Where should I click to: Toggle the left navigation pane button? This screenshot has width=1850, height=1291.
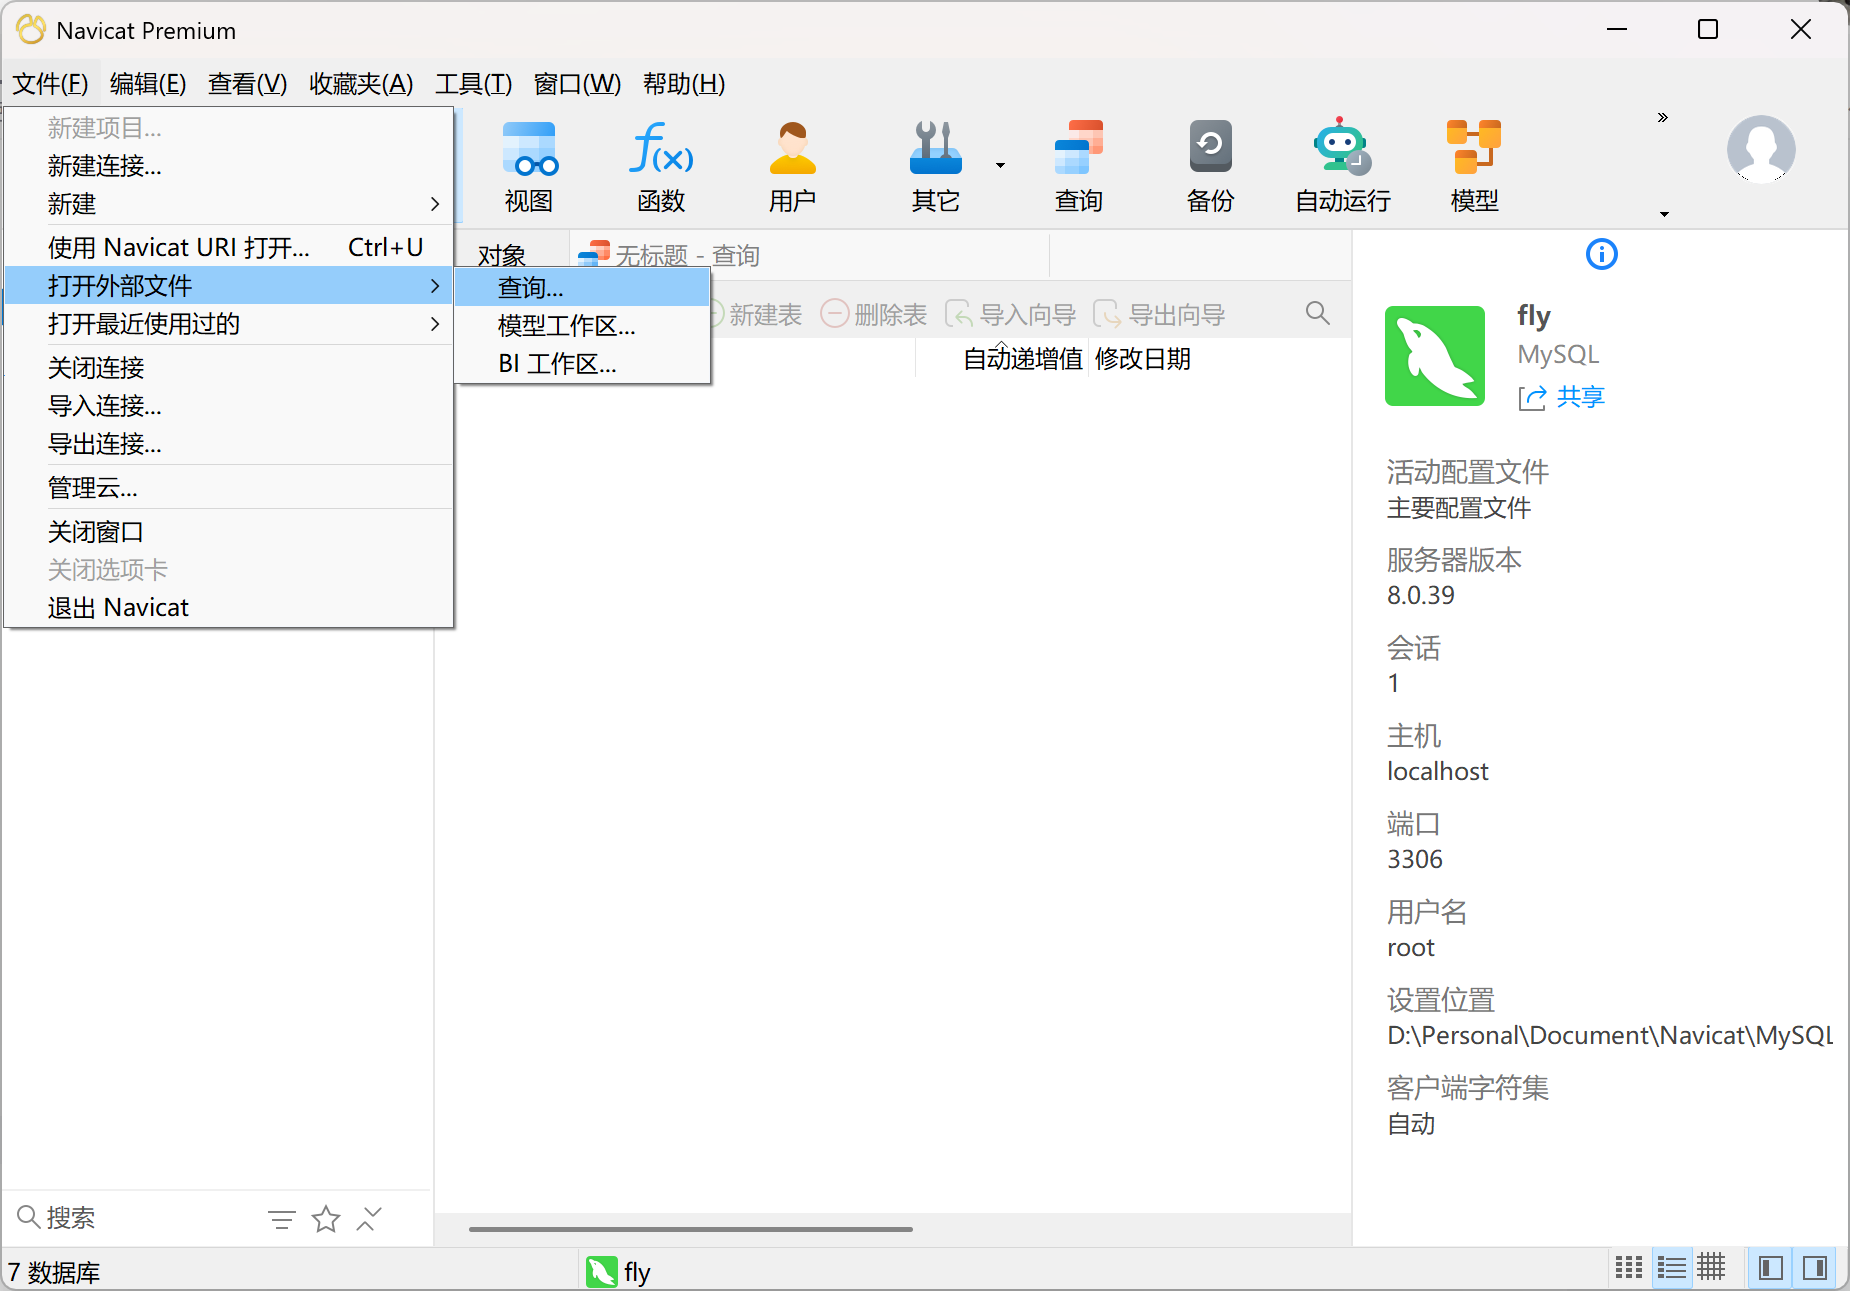pyautogui.click(x=1771, y=1268)
